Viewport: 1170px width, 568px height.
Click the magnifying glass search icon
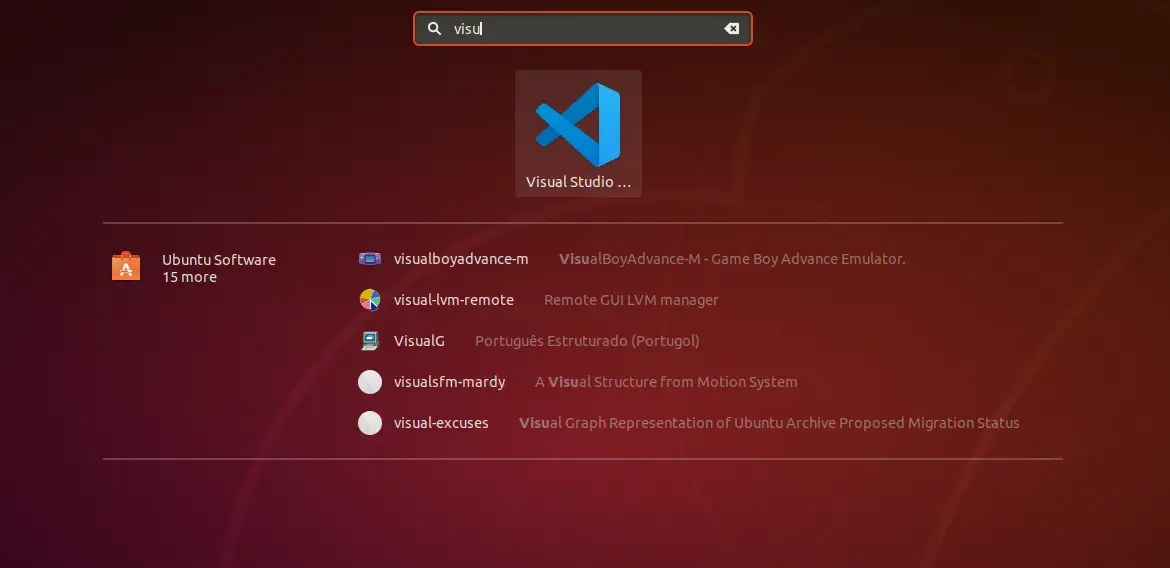(x=434, y=28)
